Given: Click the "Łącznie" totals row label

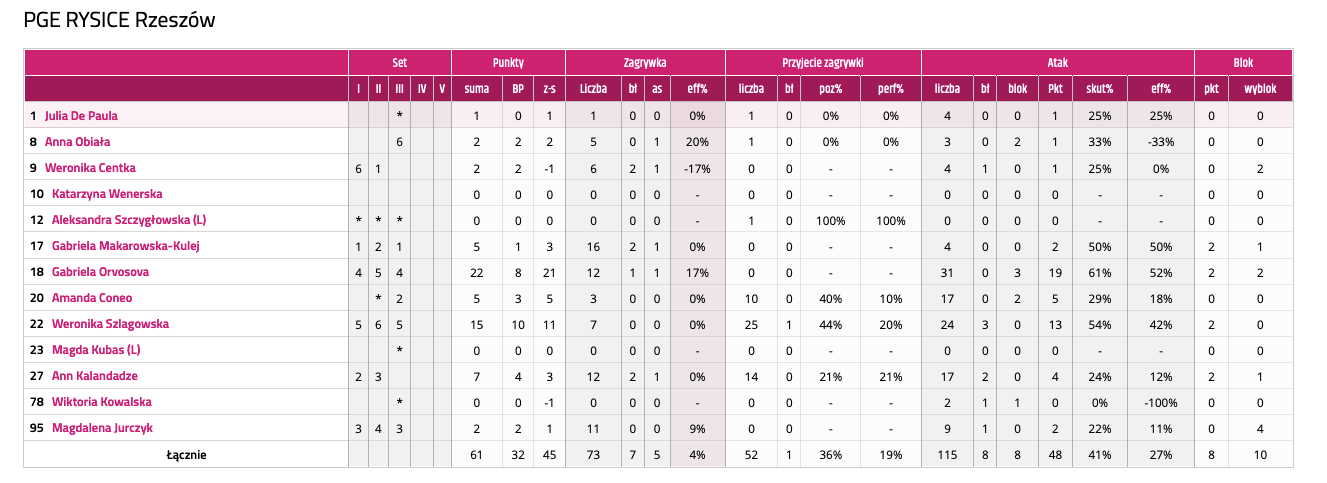Looking at the screenshot, I should pos(186,454).
